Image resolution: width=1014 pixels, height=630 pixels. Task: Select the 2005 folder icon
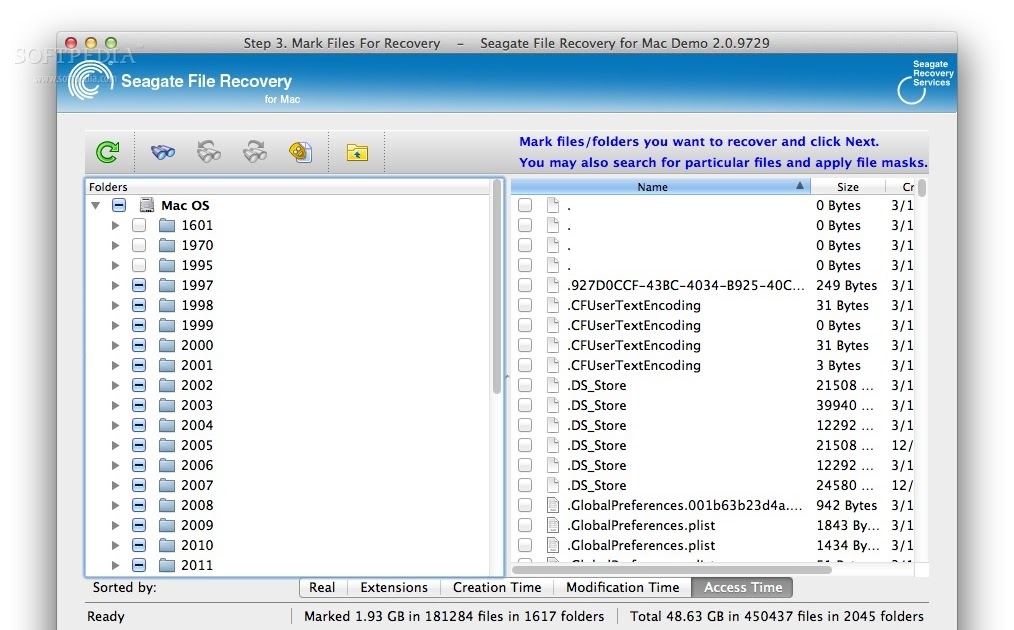(x=167, y=445)
